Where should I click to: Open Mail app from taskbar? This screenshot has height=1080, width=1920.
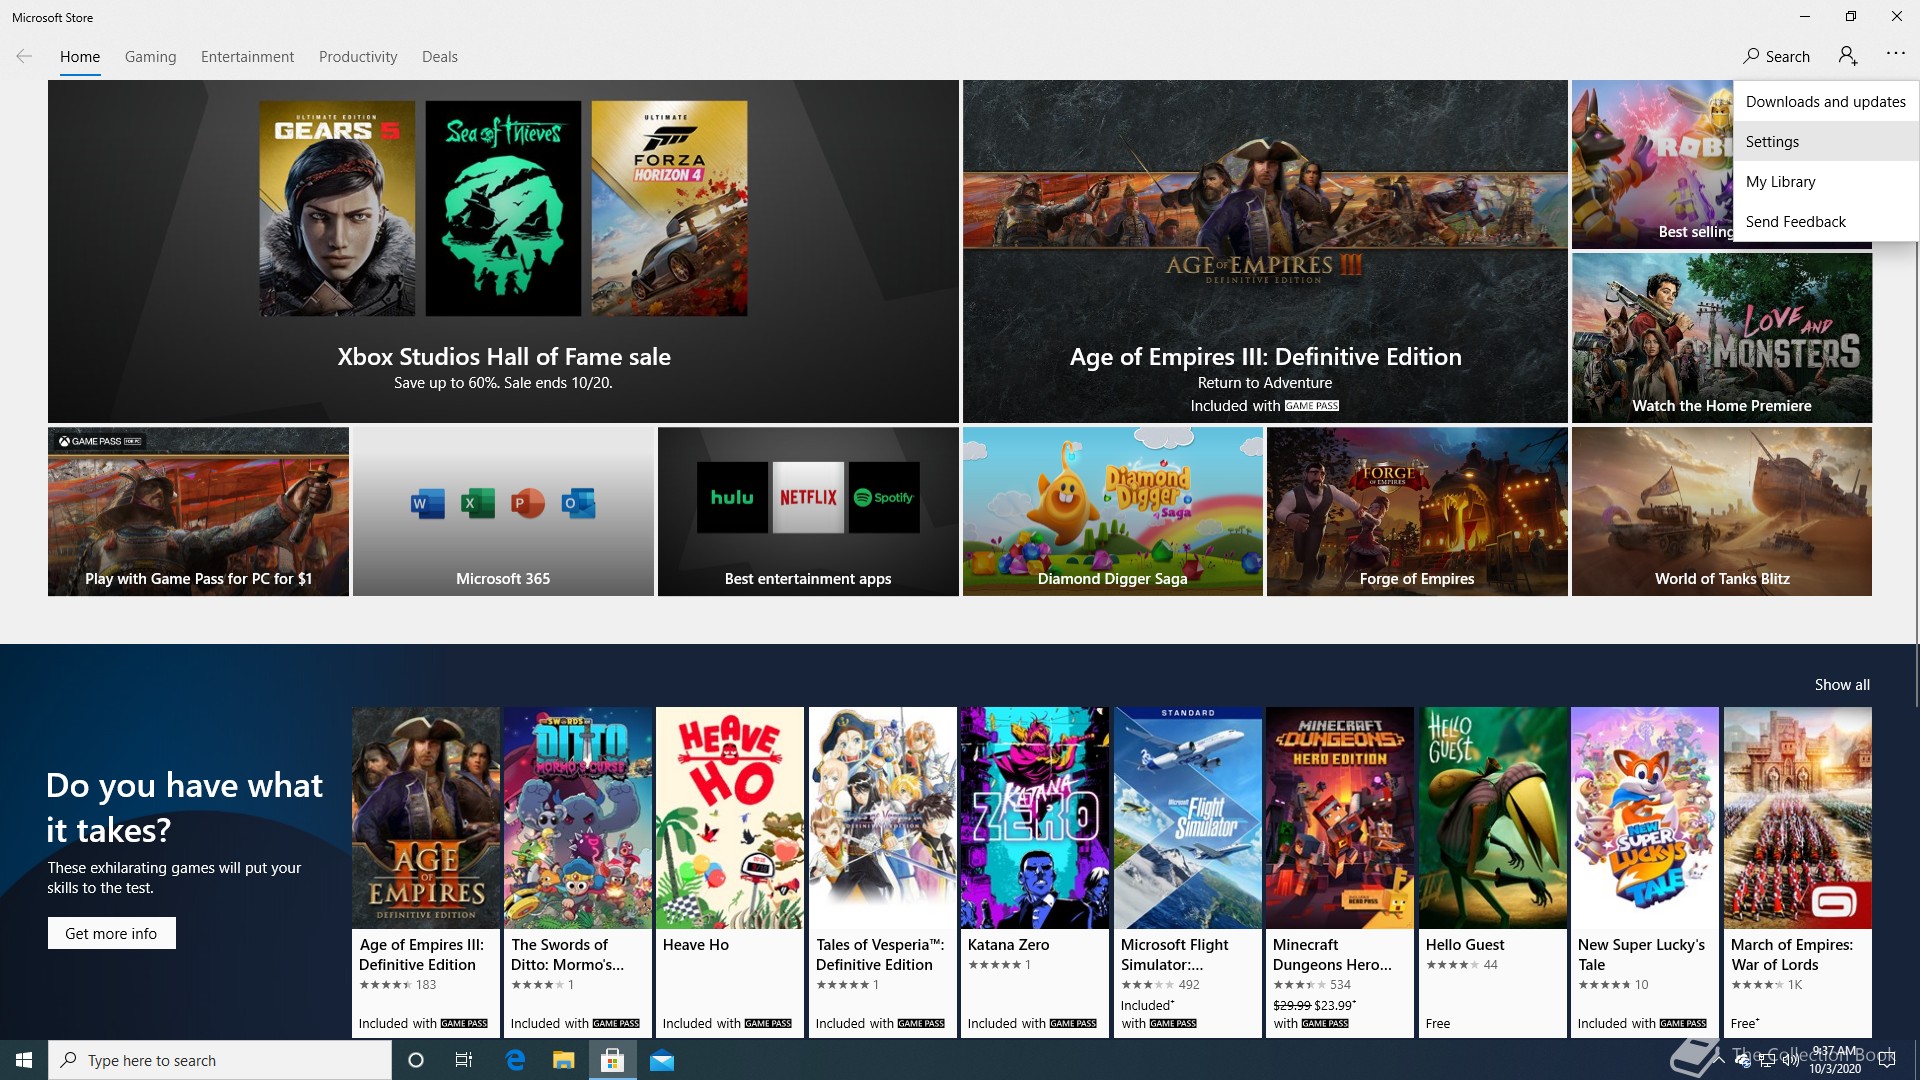coord(662,1060)
